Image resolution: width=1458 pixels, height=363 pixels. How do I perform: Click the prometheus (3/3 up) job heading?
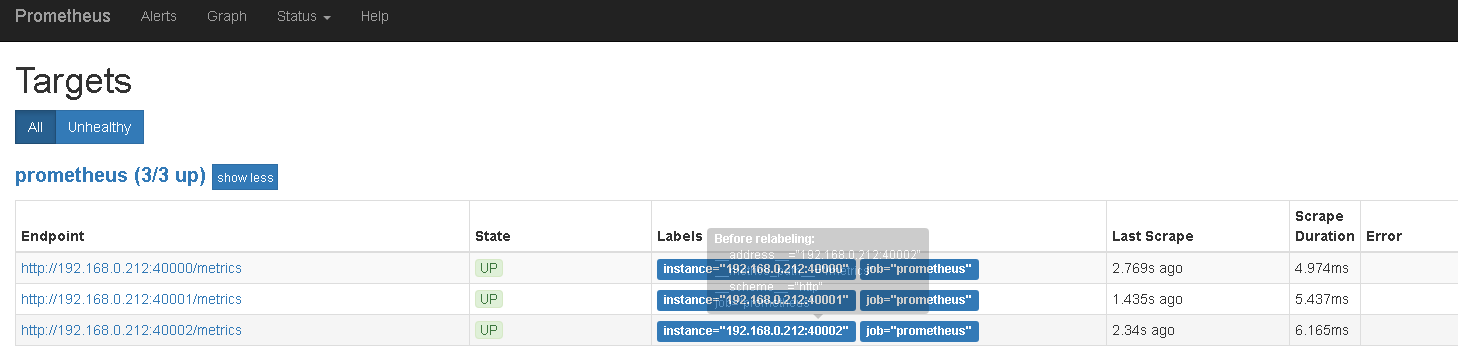pos(110,176)
